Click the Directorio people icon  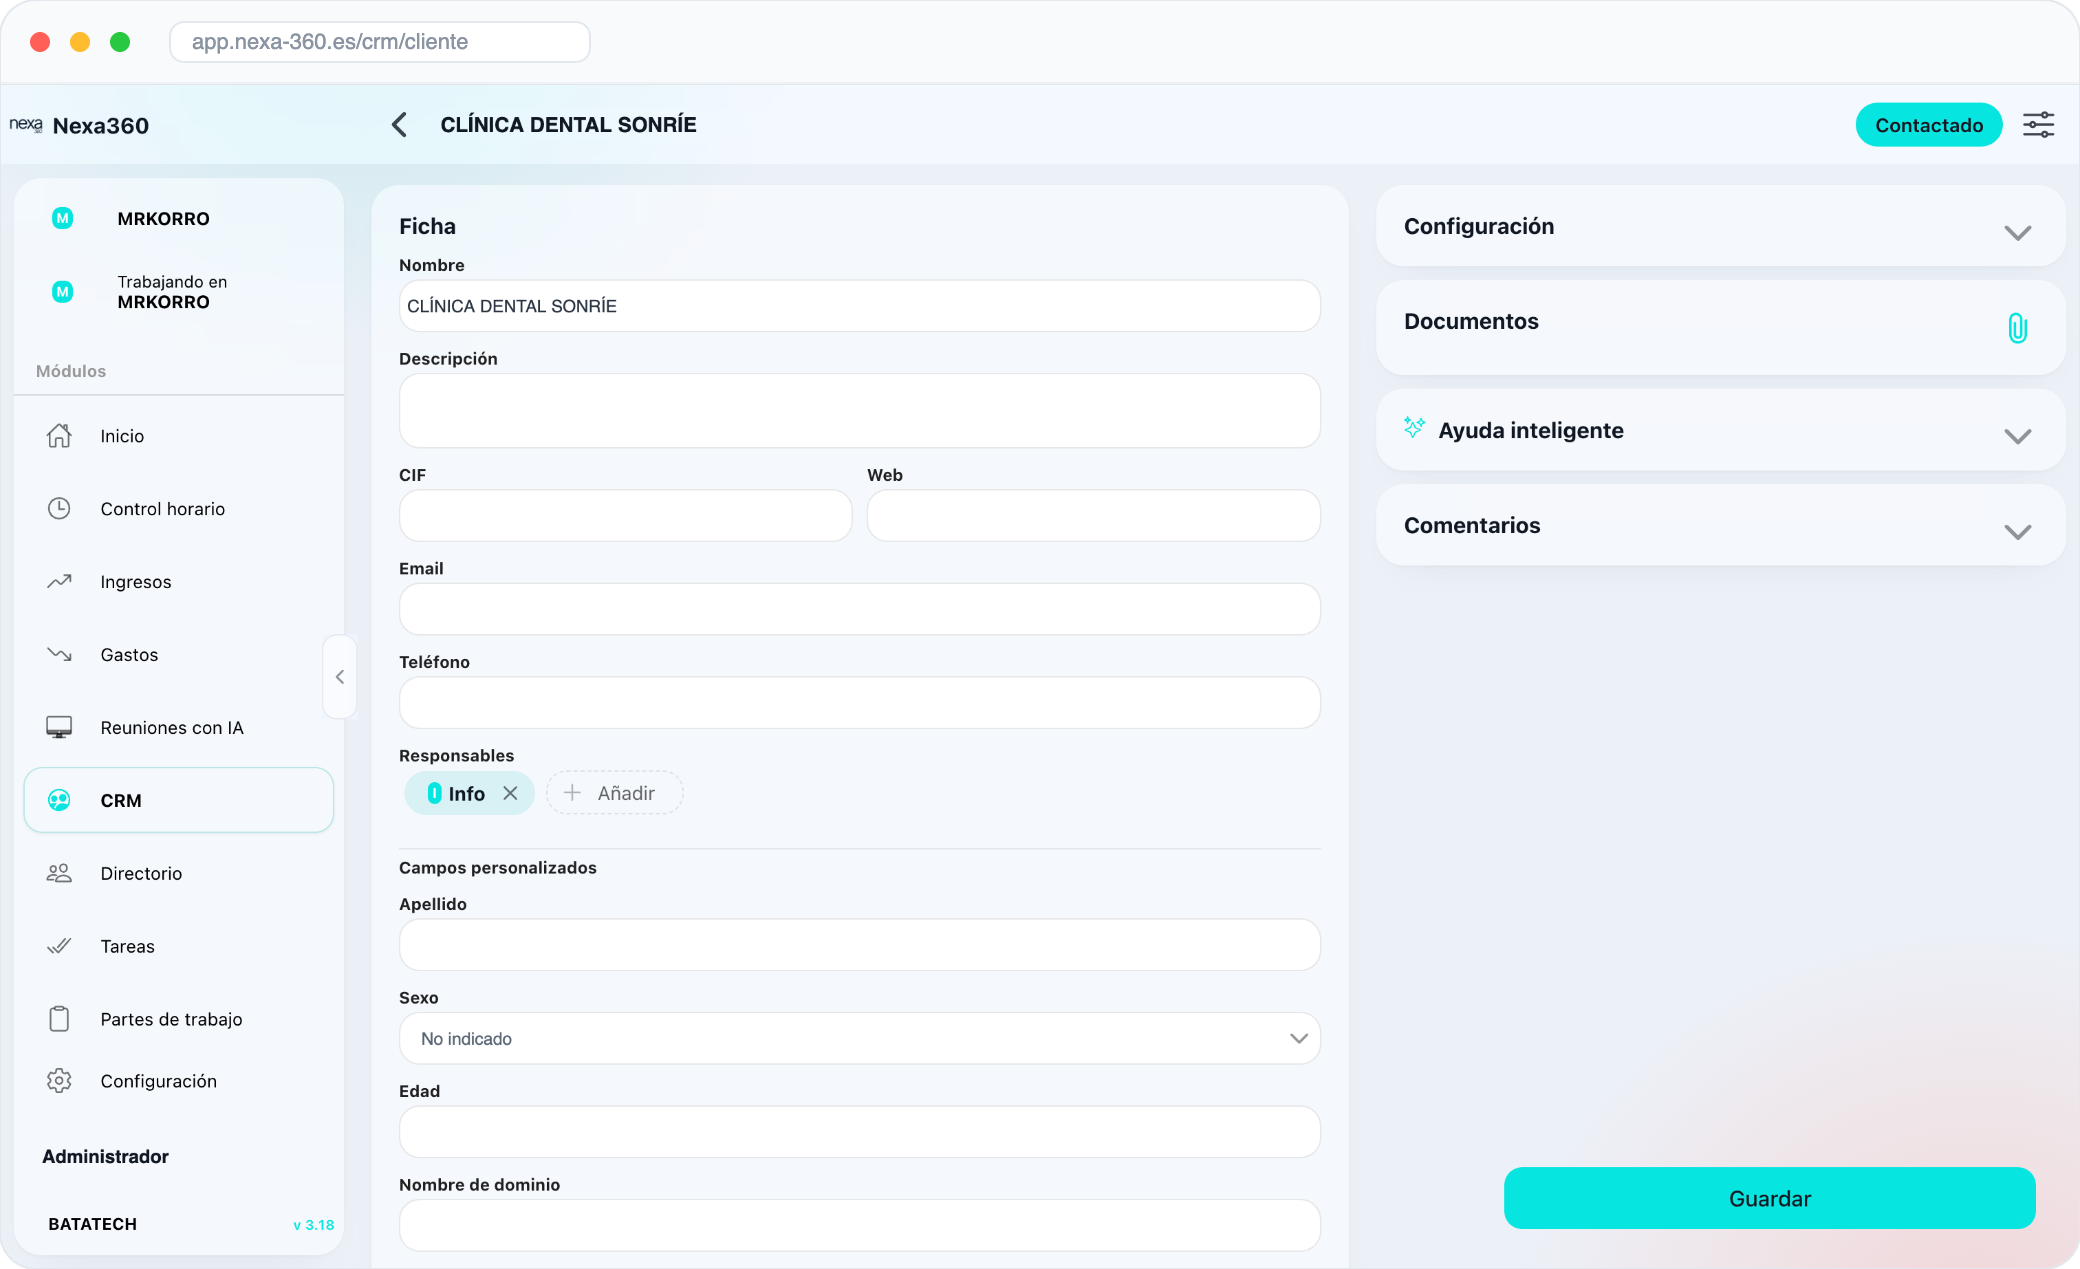point(59,873)
